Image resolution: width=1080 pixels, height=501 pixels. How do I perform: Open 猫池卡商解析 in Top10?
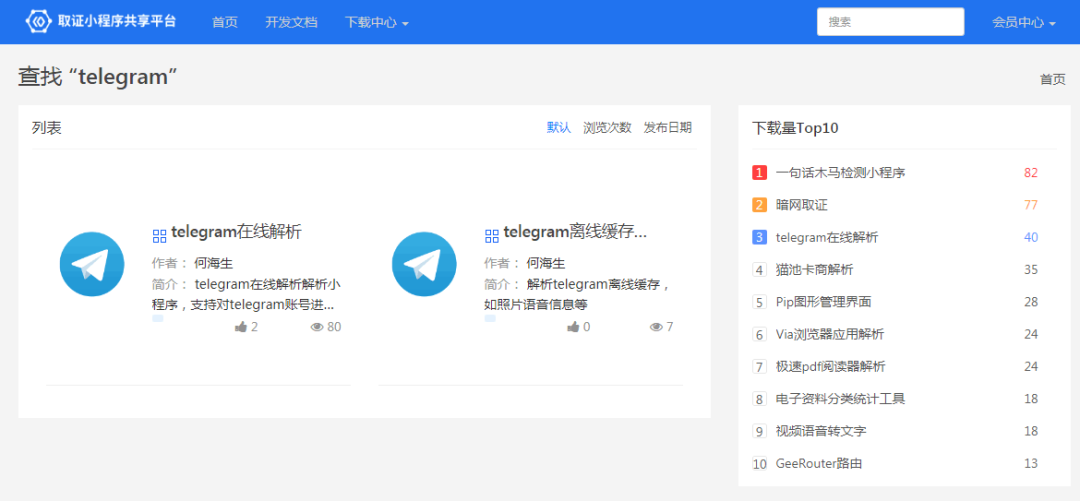click(814, 269)
